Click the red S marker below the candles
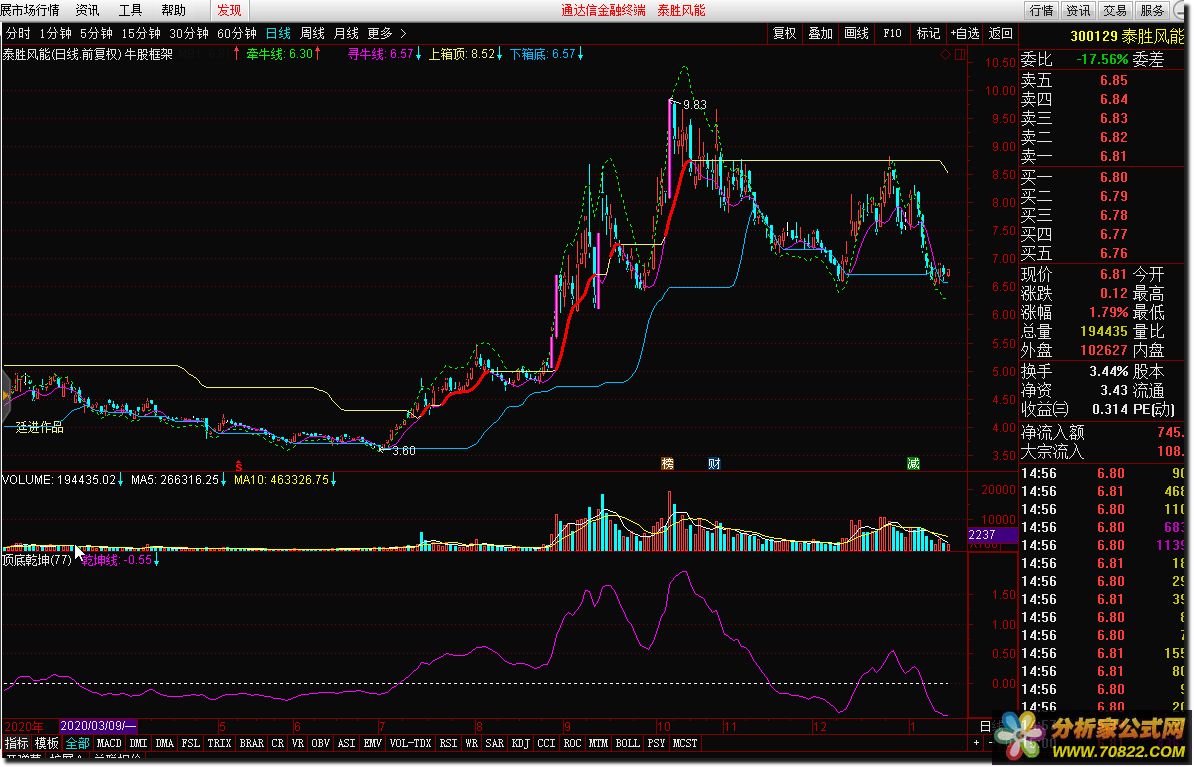The height and width of the screenshot is (767, 1194). (238, 465)
